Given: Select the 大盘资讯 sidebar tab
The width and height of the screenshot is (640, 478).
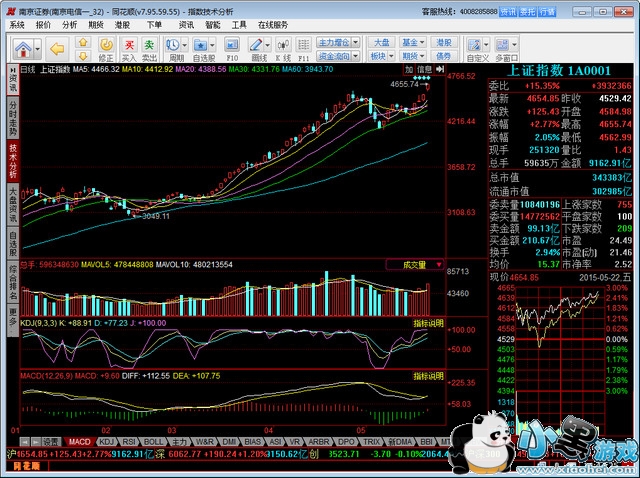Looking at the screenshot, I should coord(13,204).
